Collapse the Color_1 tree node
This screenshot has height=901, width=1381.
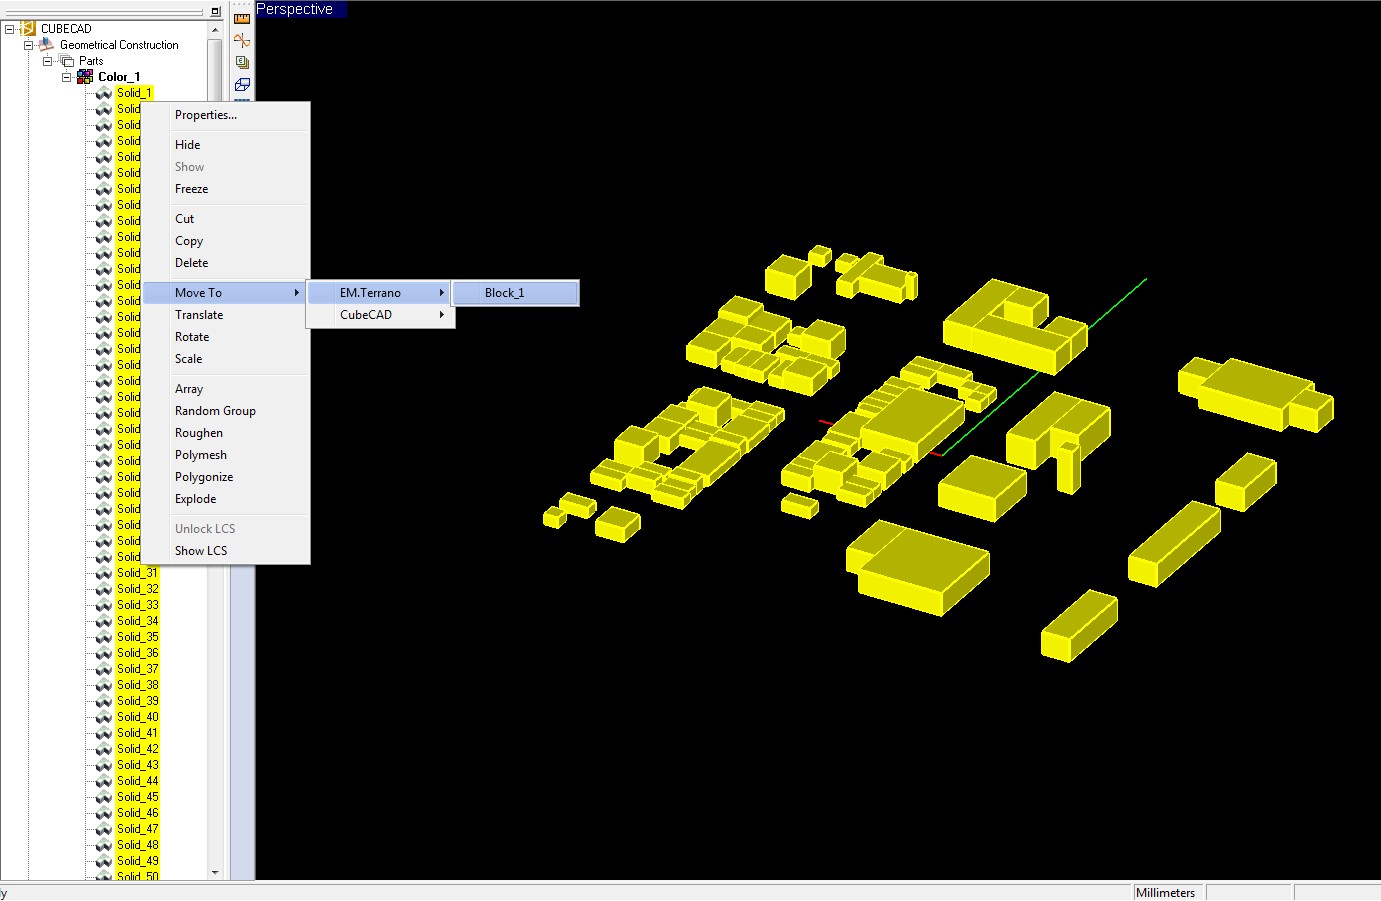[67, 77]
